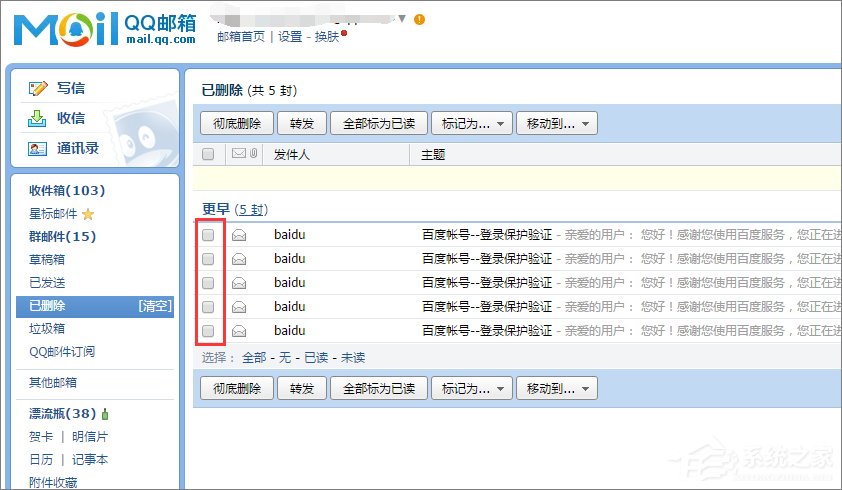Click the 未读 selection link
This screenshot has width=842, height=490.
click(353, 357)
